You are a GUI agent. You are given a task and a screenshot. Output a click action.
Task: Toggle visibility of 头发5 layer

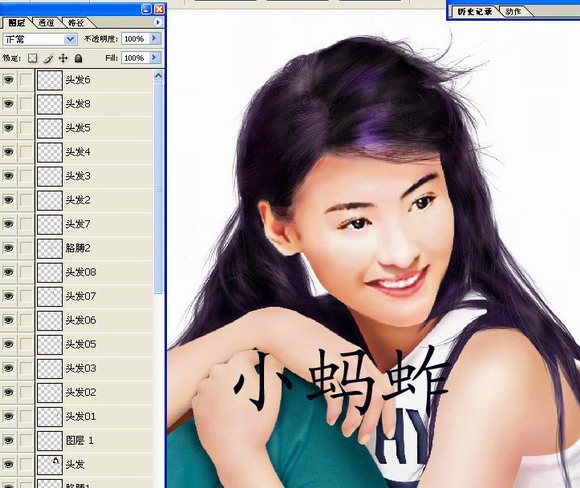[9, 128]
